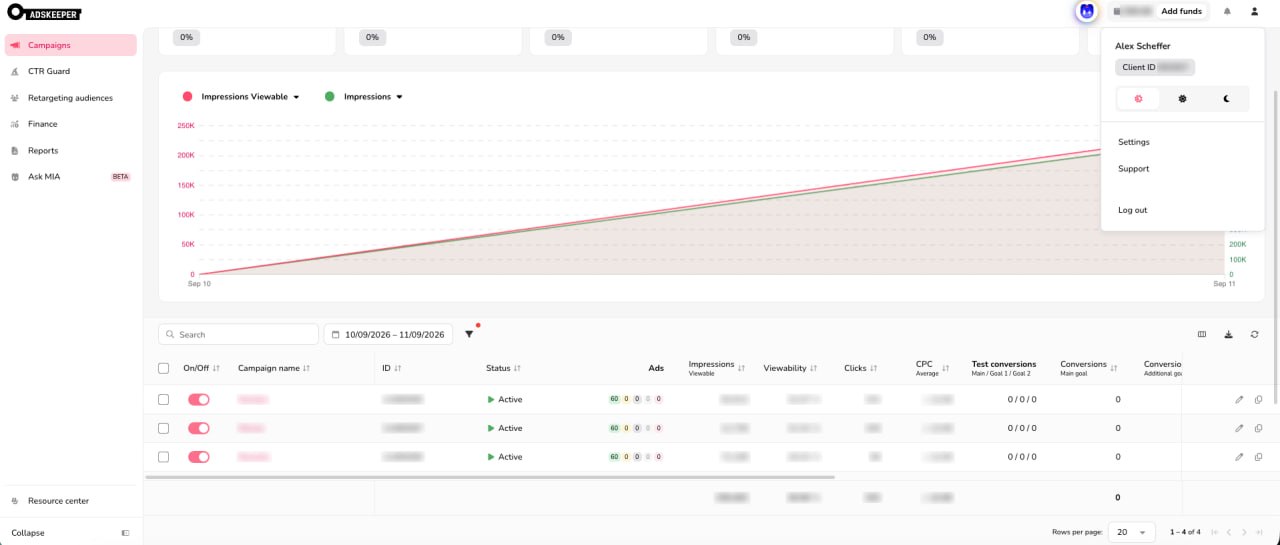Click the table's horizontal scrollbar

(490, 477)
